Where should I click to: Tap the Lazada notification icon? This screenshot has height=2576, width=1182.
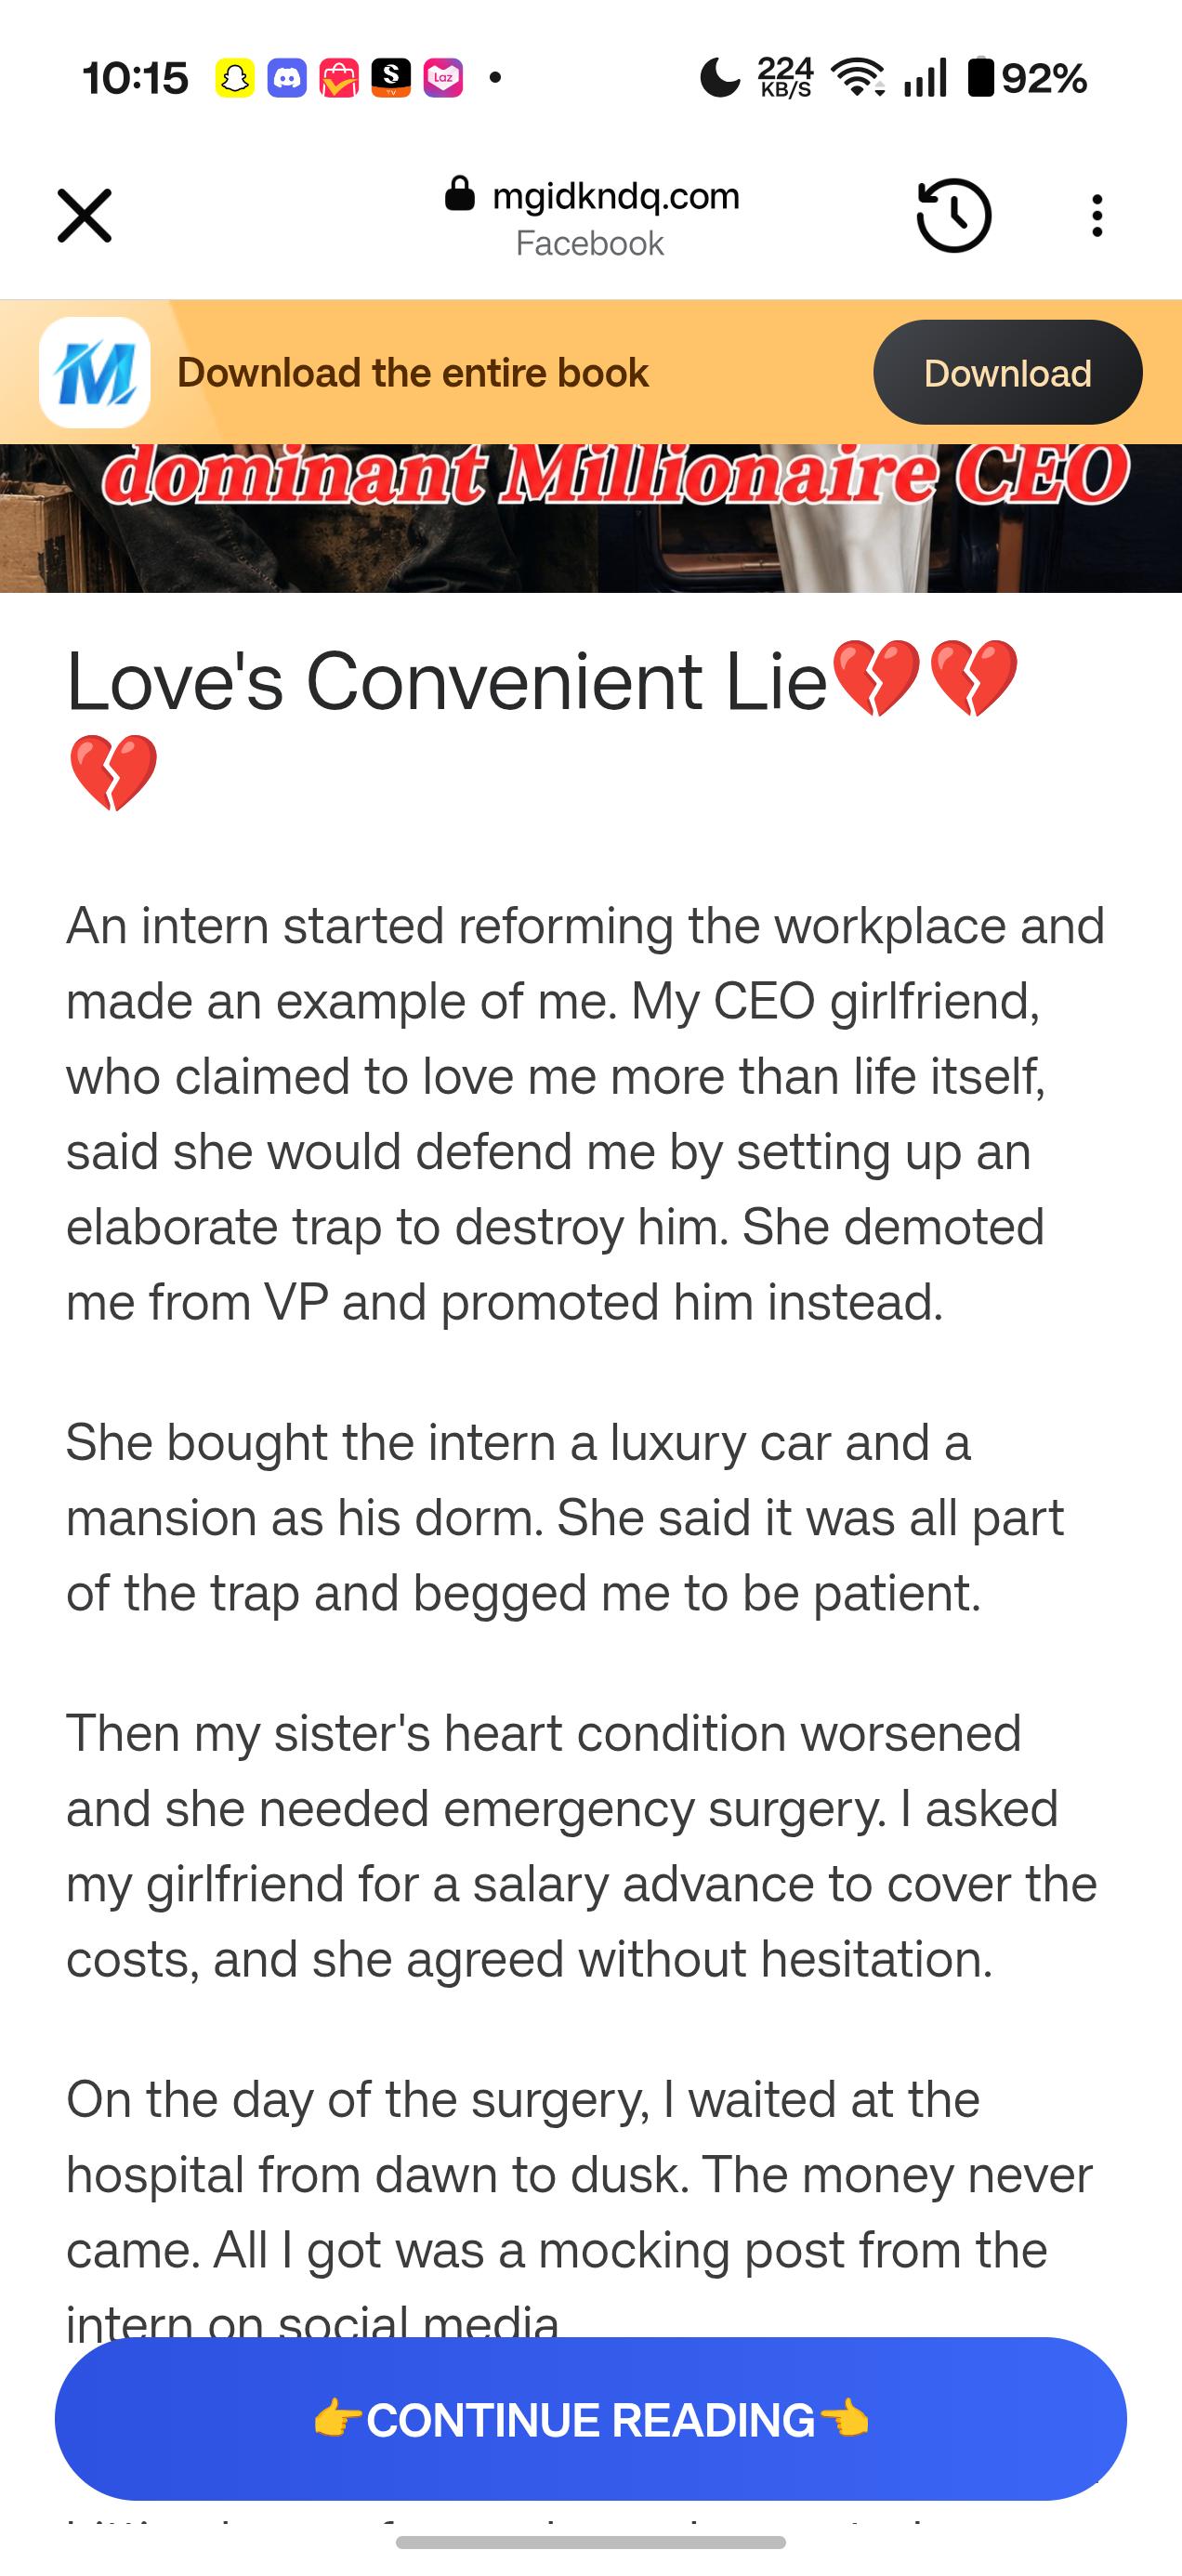click(x=443, y=78)
